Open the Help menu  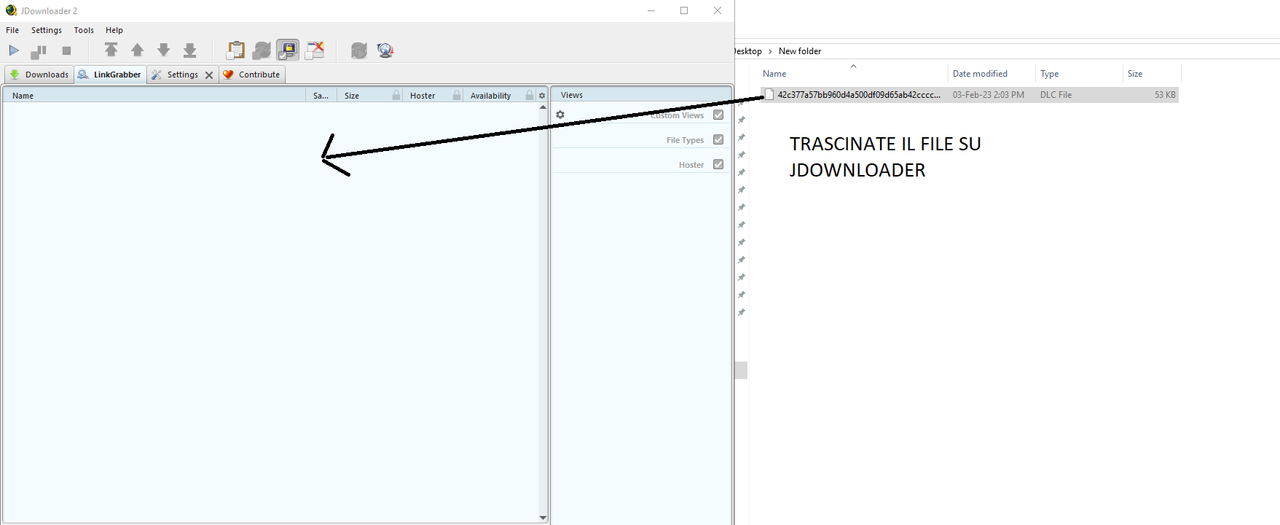click(114, 30)
